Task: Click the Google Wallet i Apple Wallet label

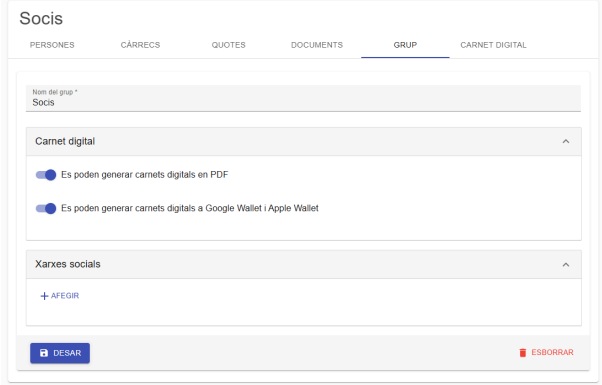Action: 190,208
